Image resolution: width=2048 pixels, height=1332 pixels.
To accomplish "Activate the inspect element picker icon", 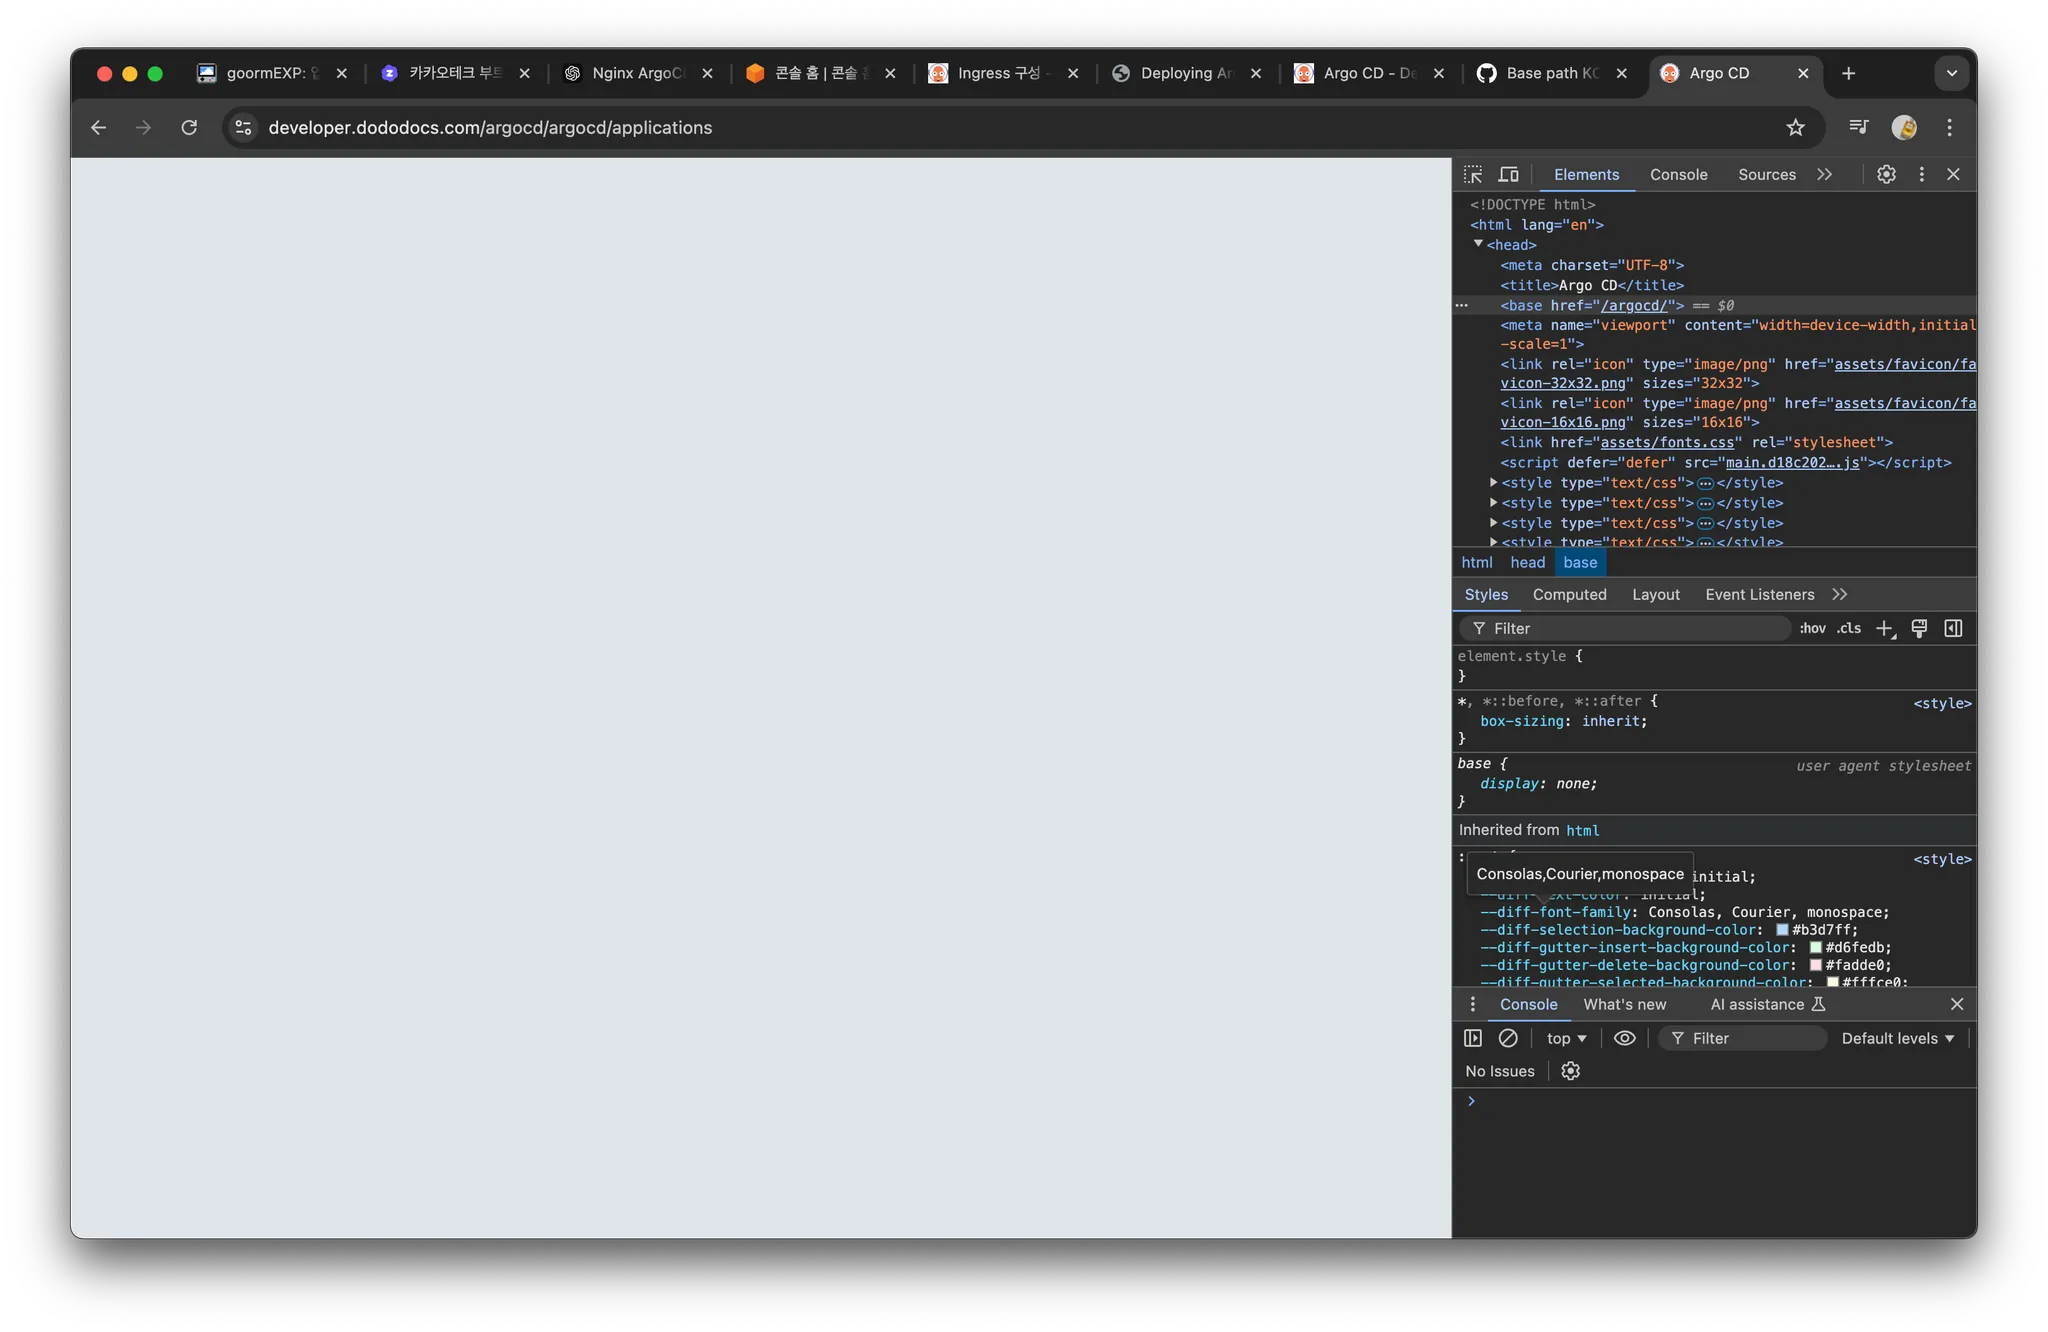I will tap(1473, 174).
